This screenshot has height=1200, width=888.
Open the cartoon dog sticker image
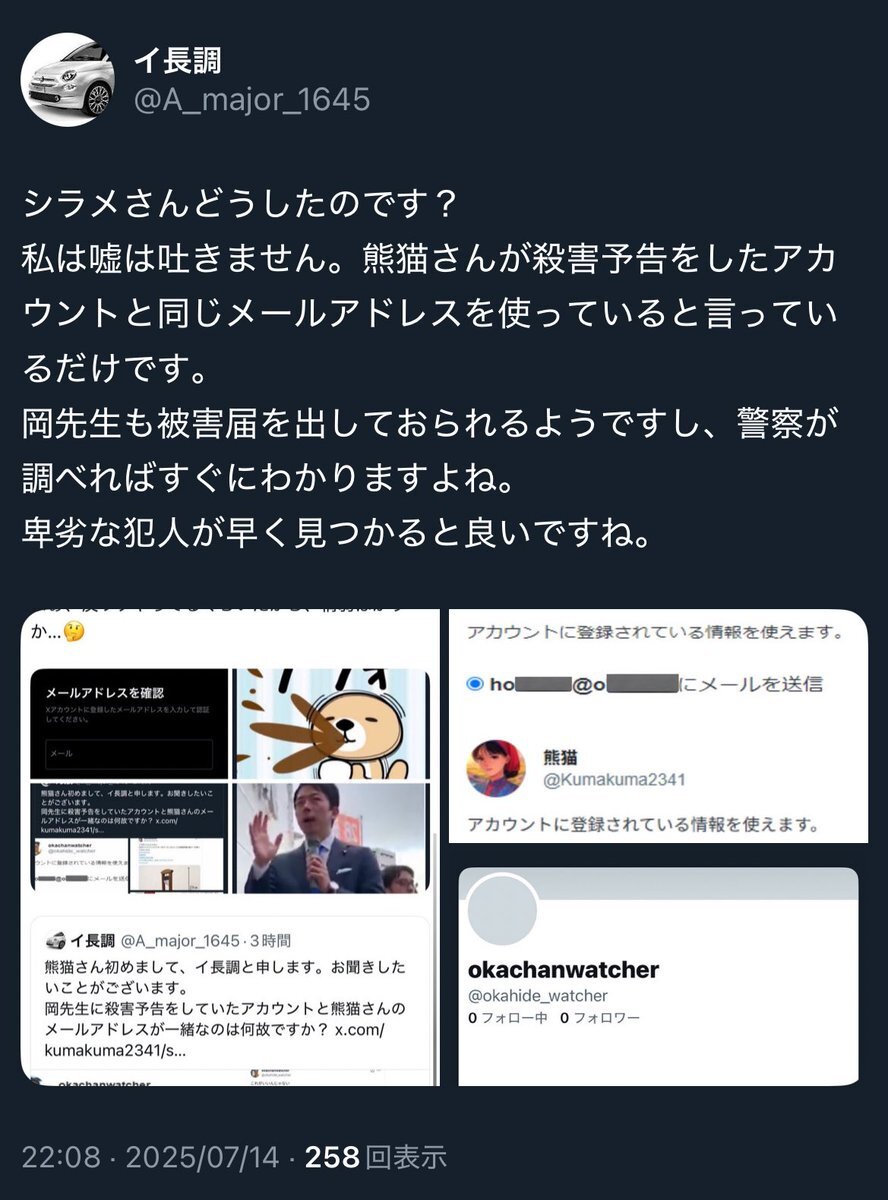click(x=330, y=724)
